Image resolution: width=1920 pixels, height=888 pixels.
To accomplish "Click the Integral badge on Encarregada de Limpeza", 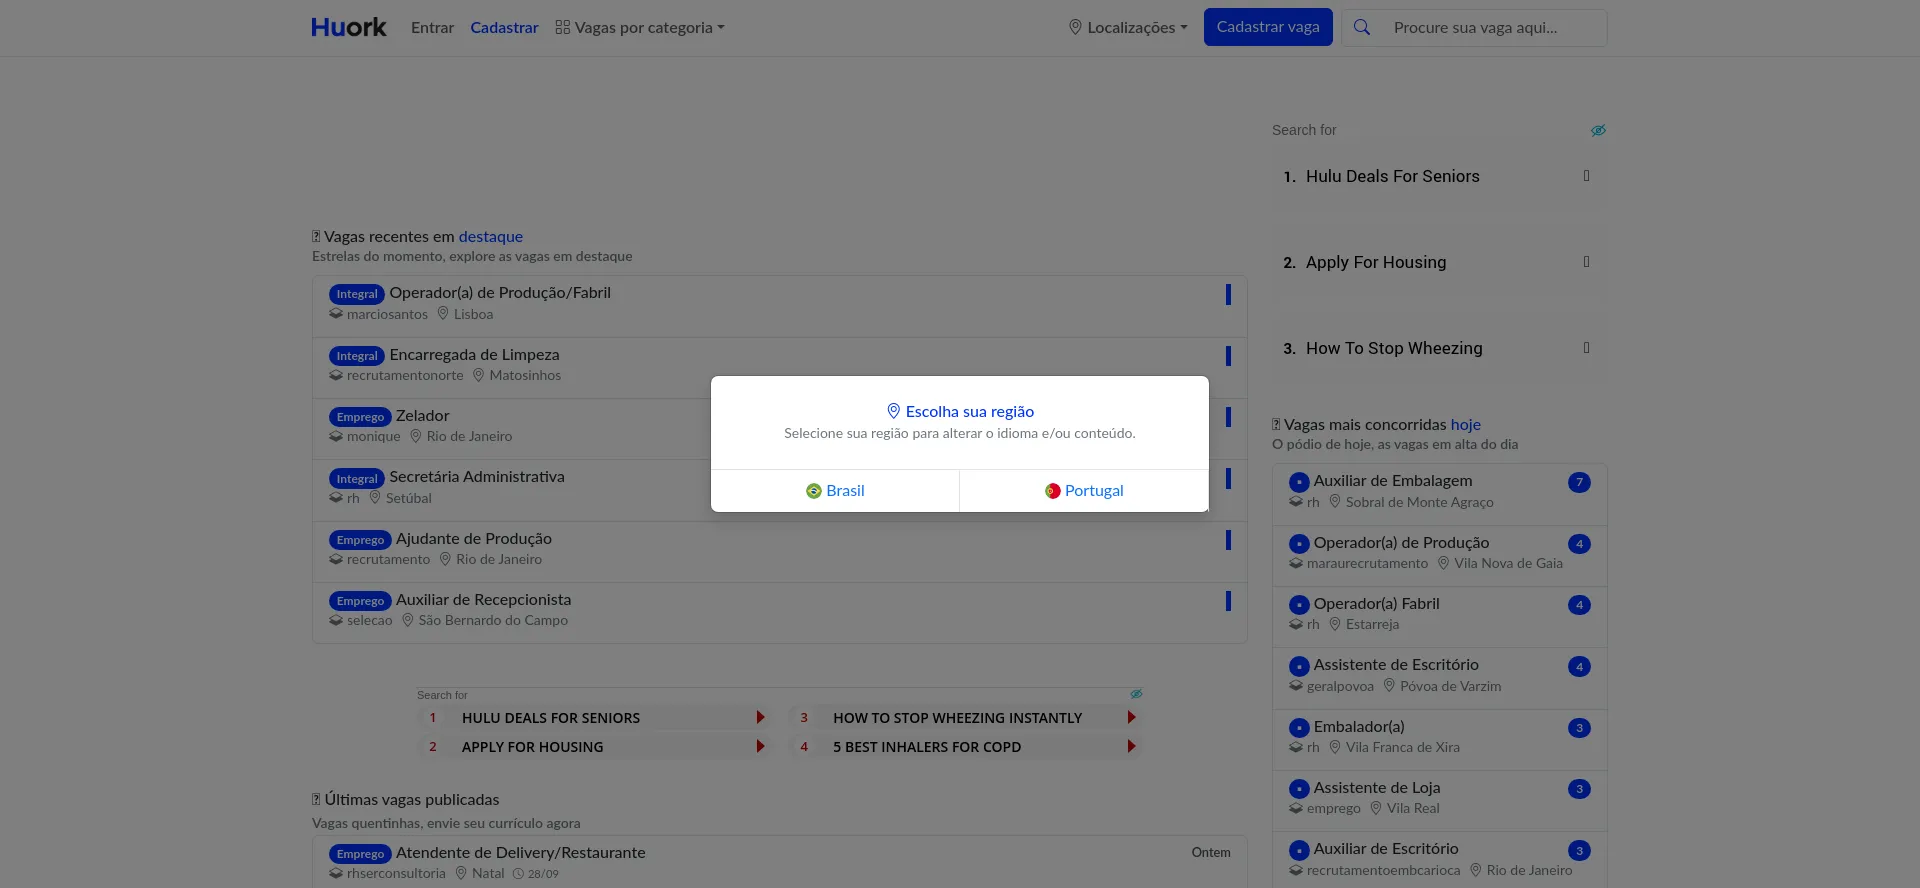I will click(x=357, y=356).
